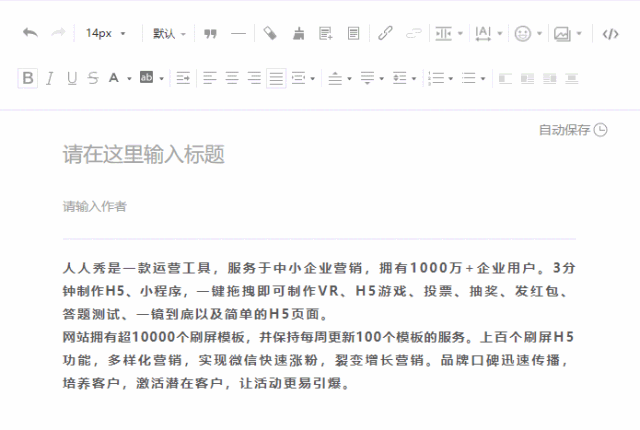Align text to the left
Image resolution: width=640 pixels, height=430 pixels.
coord(210,78)
